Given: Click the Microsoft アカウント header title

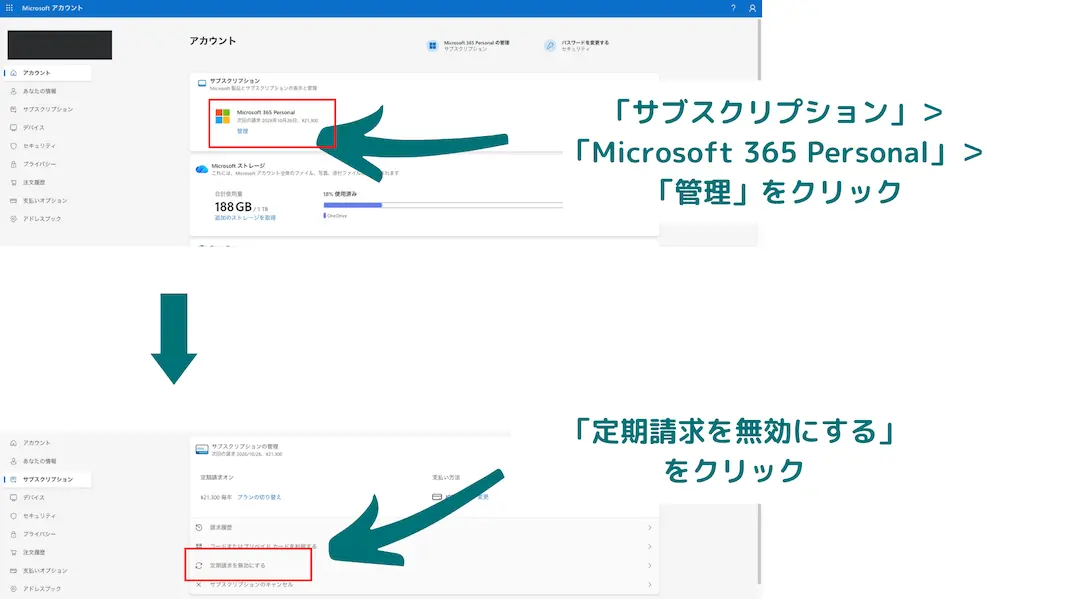Looking at the screenshot, I should (52, 8).
